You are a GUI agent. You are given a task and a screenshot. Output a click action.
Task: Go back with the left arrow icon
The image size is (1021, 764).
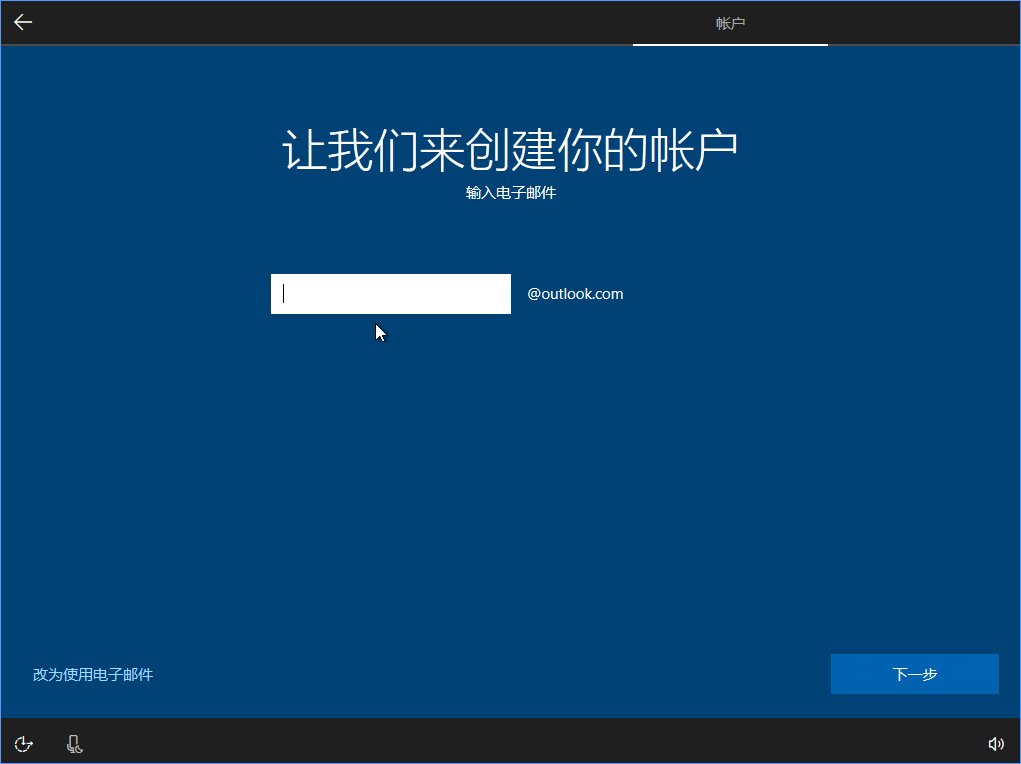pos(23,22)
